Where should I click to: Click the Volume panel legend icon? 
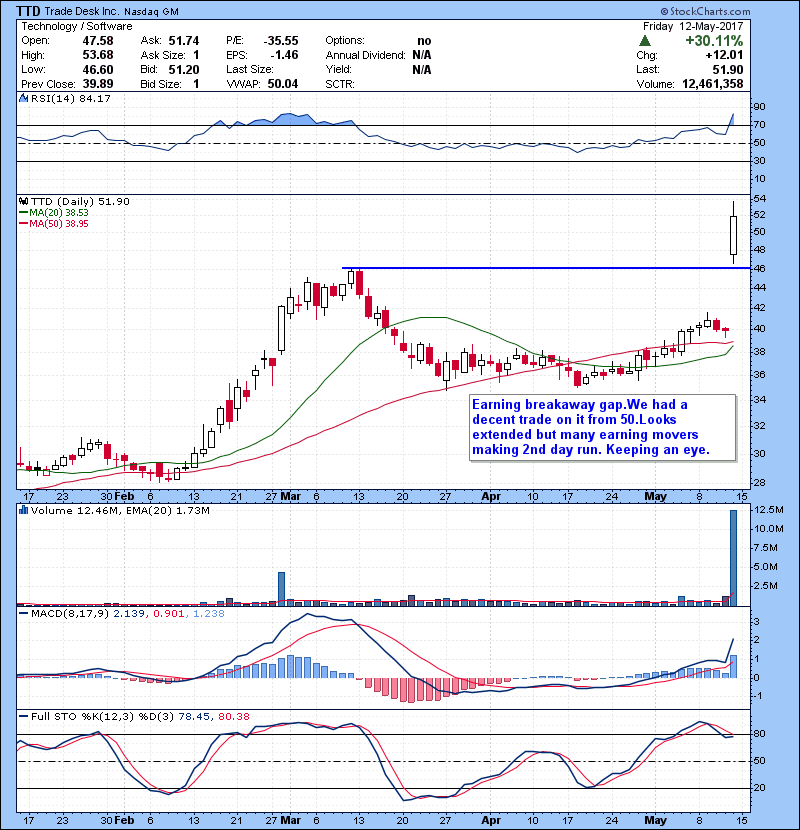(22, 513)
